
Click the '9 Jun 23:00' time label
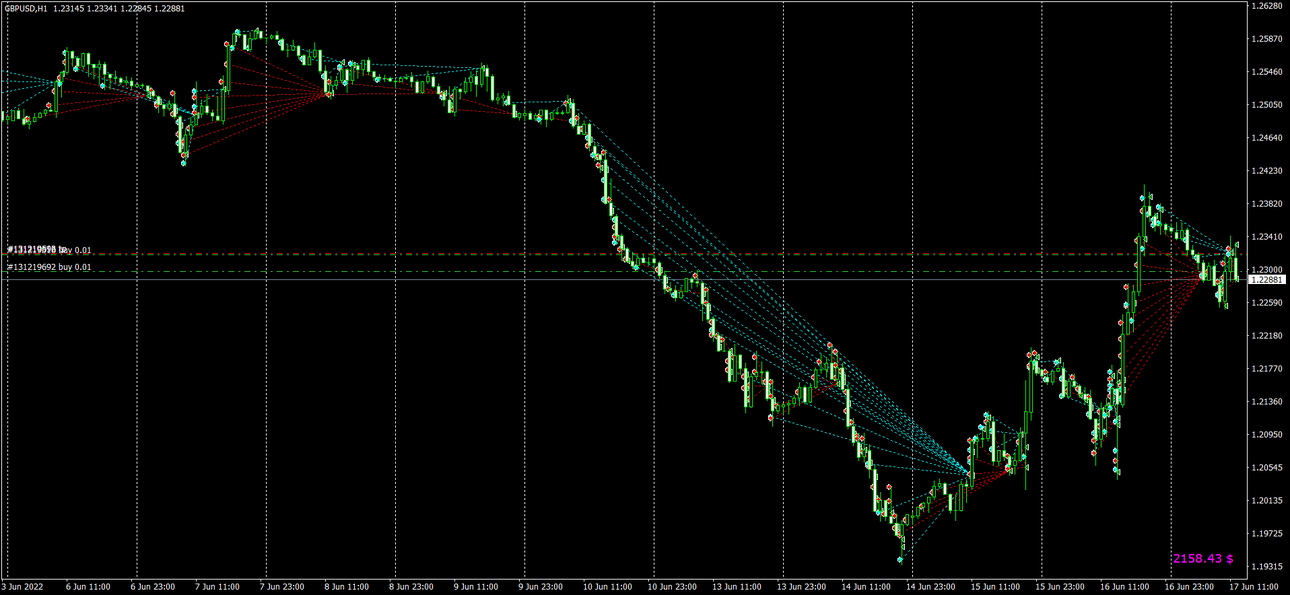click(540, 587)
